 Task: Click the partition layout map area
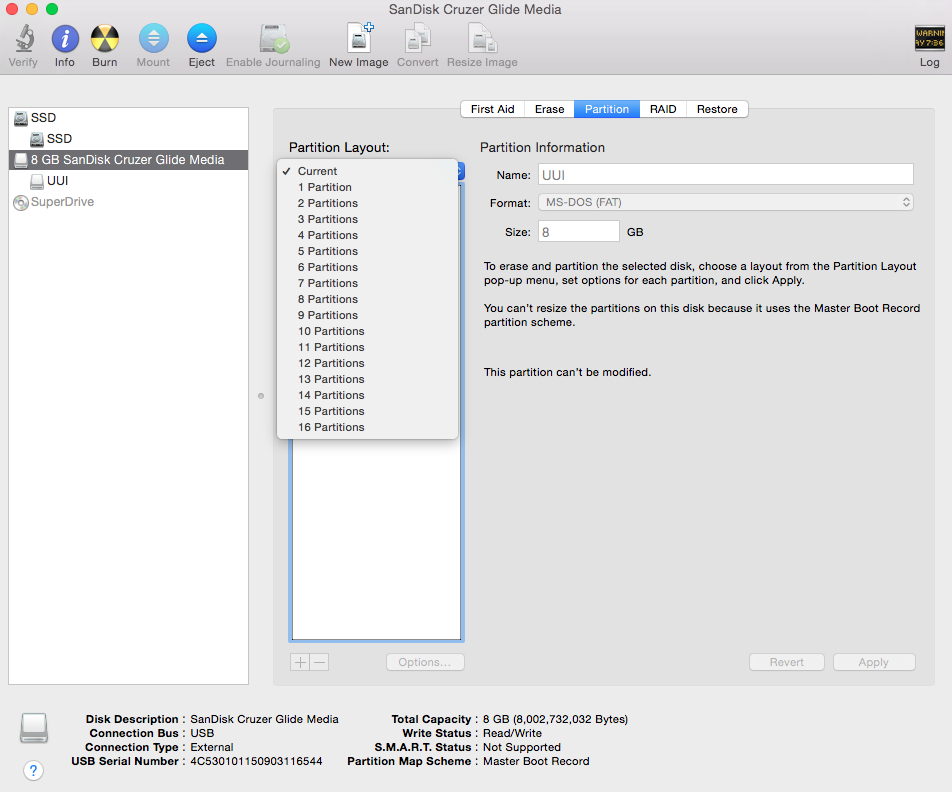tap(376, 539)
